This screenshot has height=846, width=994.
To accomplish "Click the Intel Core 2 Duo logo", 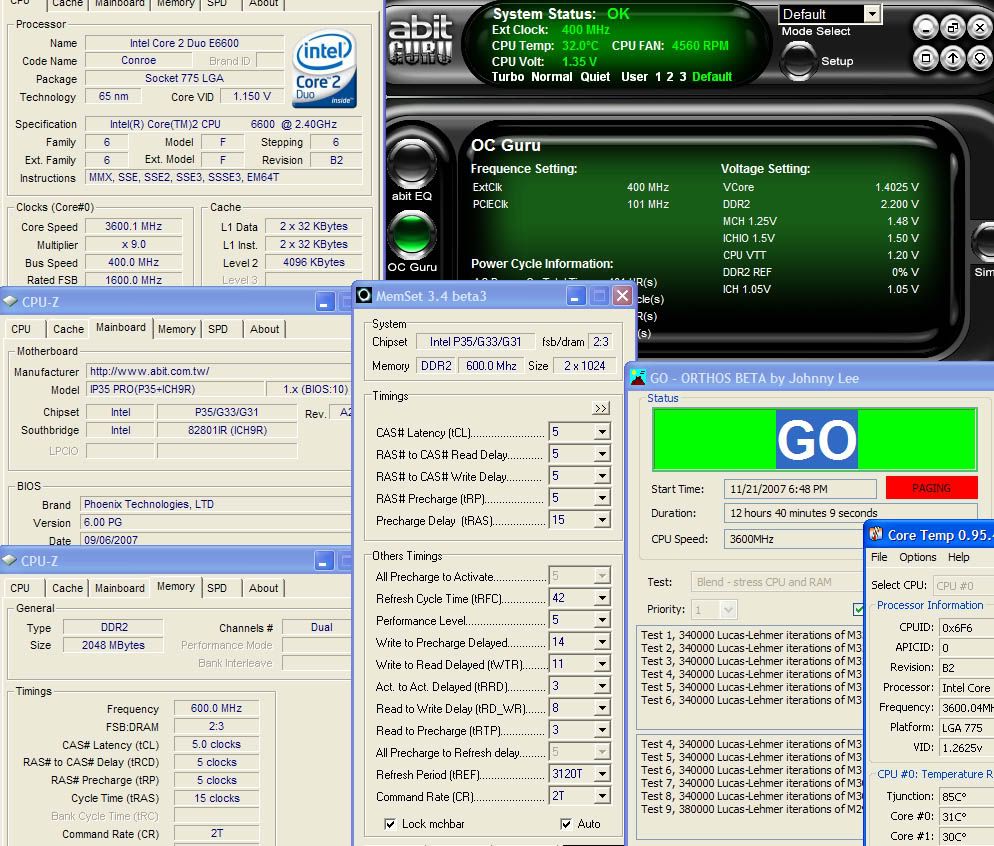I will (325, 70).
